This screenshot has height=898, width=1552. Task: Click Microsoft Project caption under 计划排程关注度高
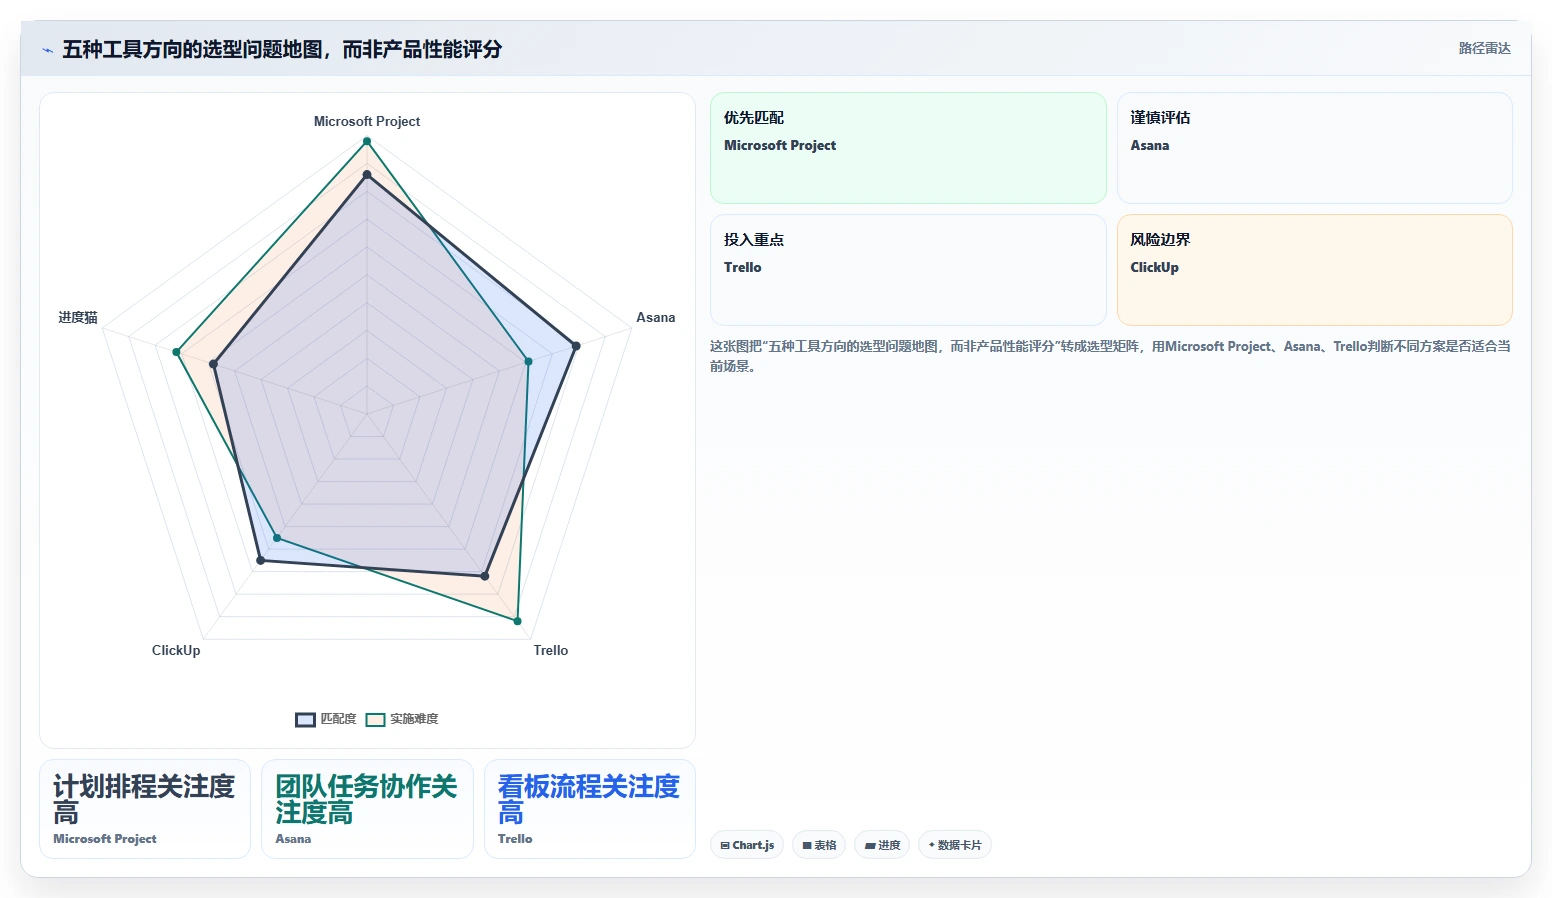105,839
